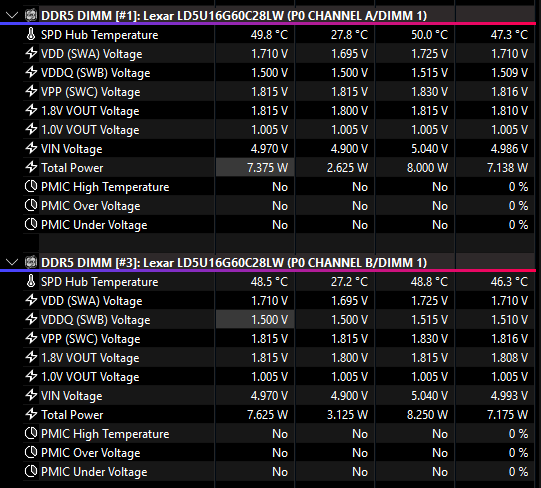Select VPP (SWC) Voltage row under DIMM [#1]
541x488 pixels.
pos(279,91)
